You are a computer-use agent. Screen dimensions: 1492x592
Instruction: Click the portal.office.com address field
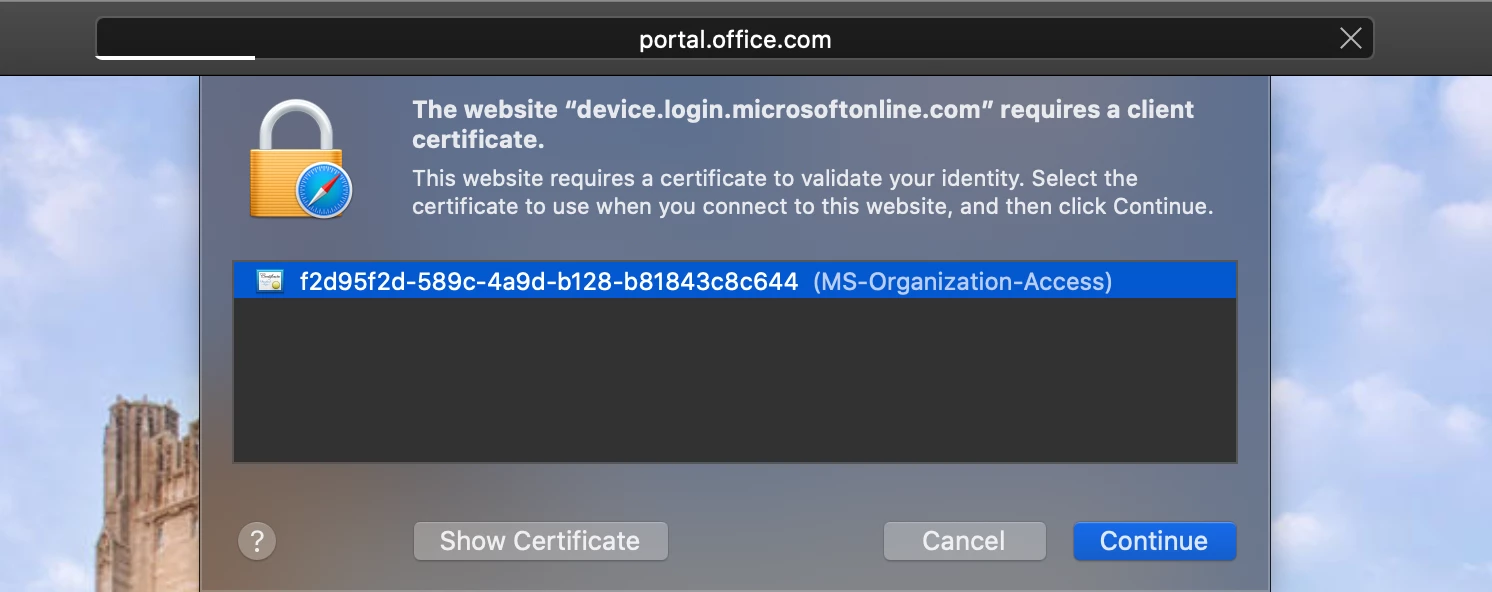tap(735, 39)
